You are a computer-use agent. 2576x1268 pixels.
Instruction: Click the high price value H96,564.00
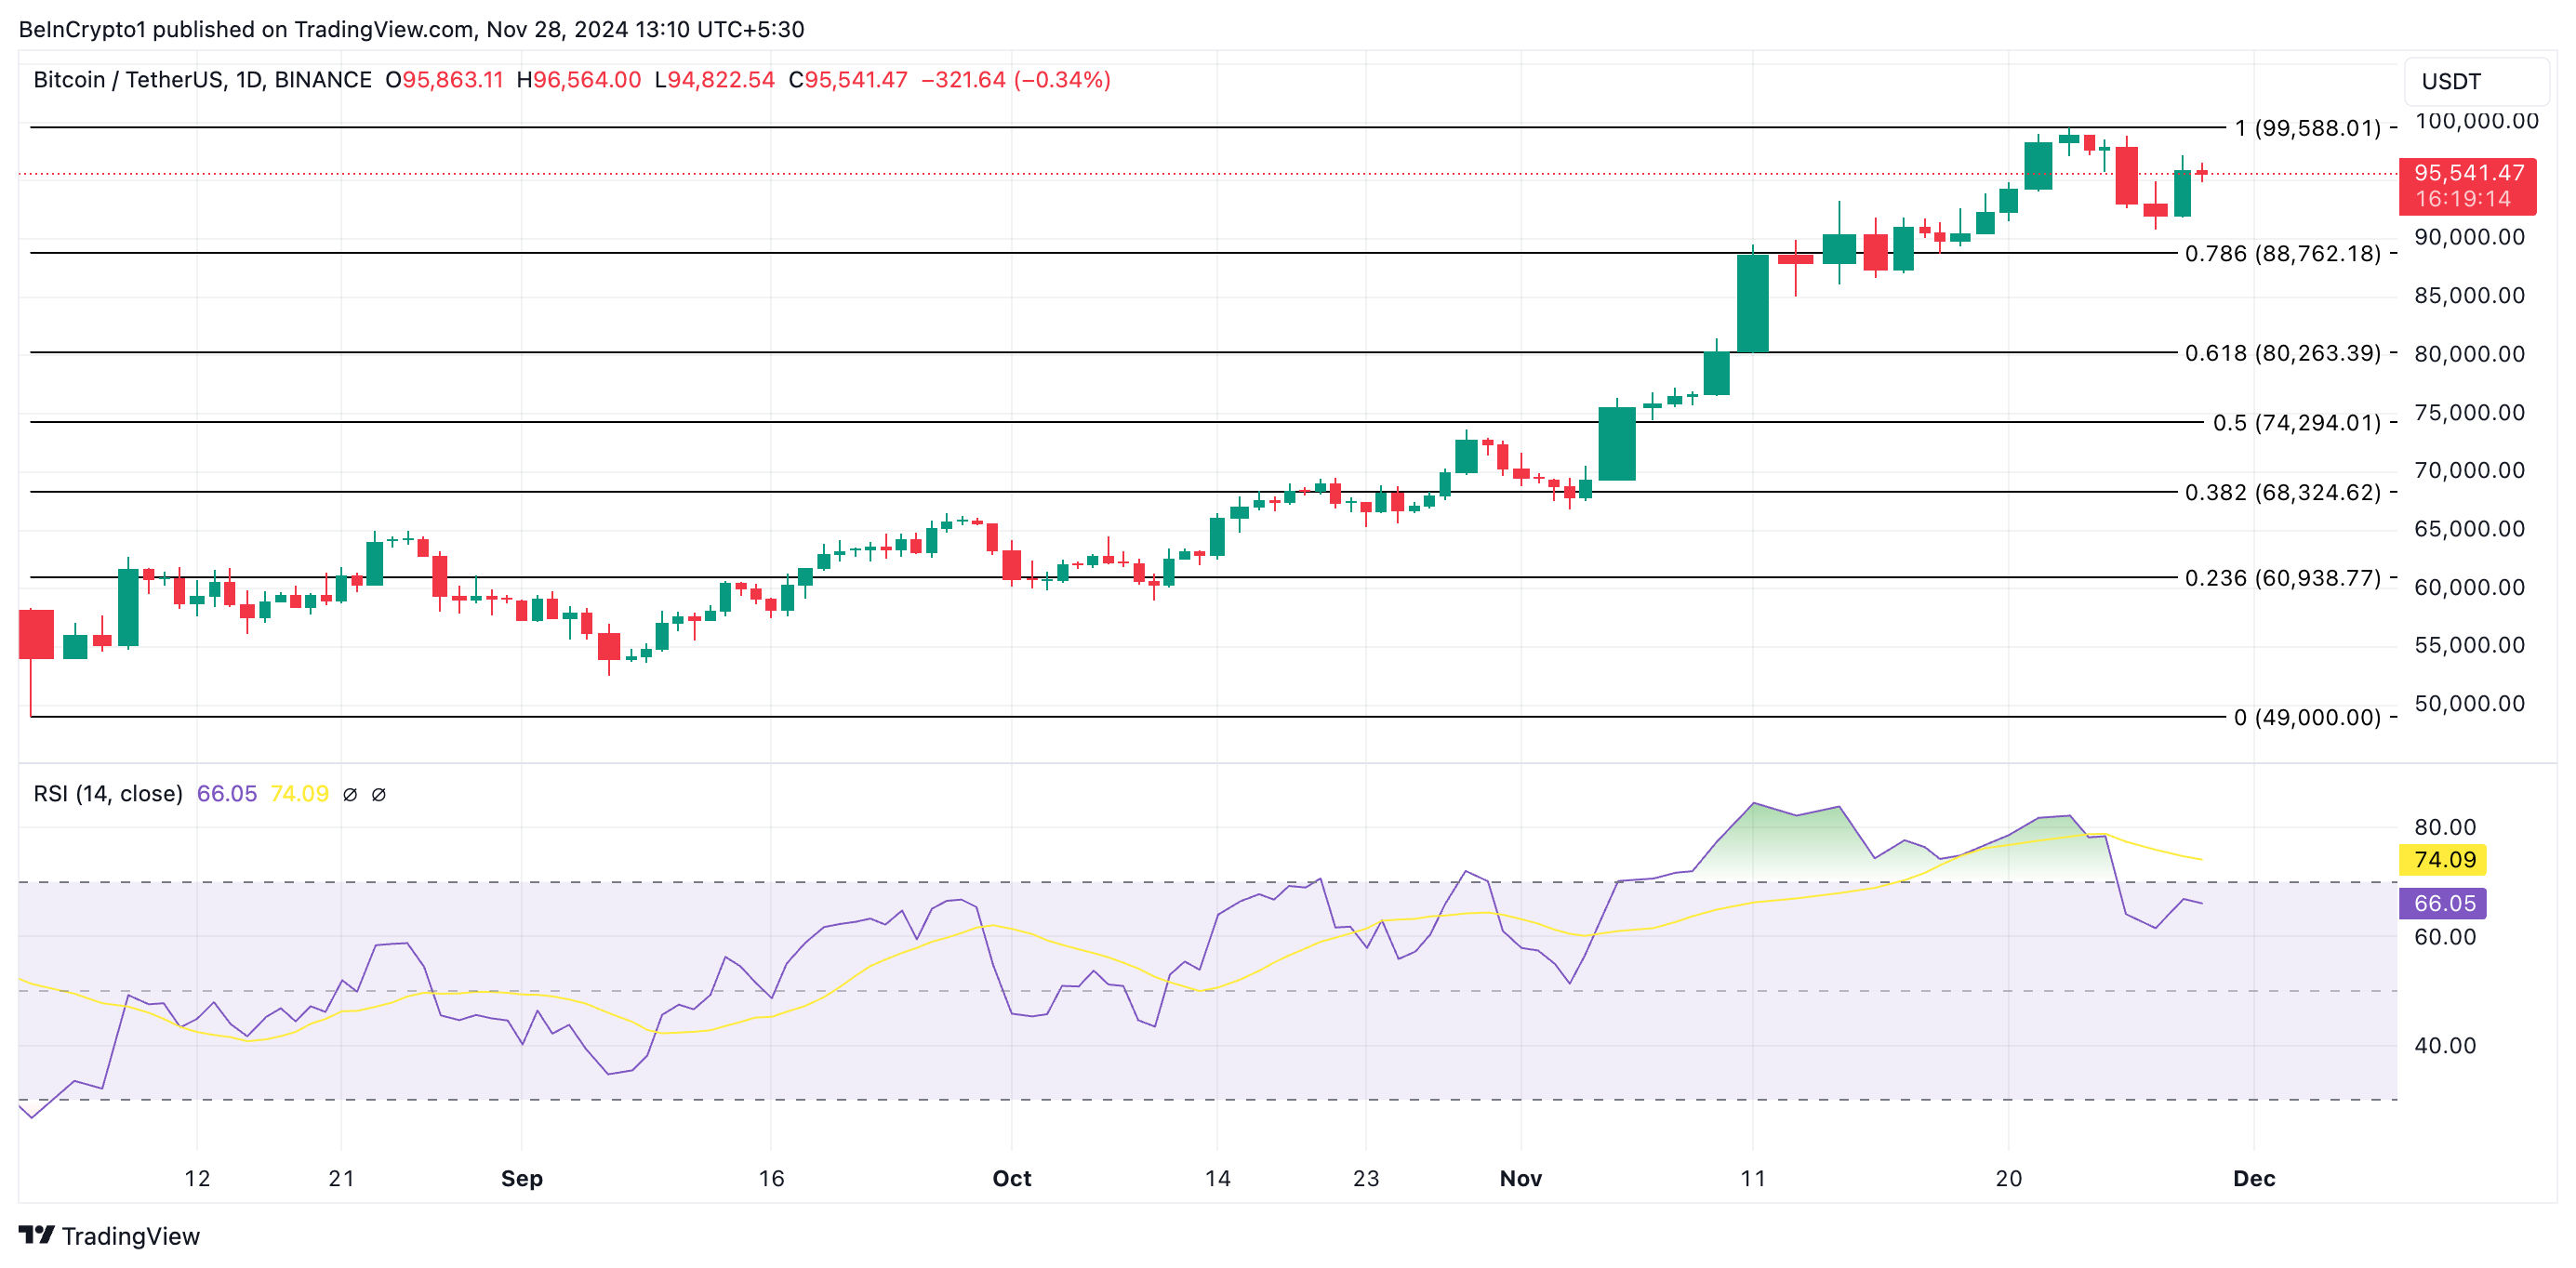pyautogui.click(x=579, y=80)
